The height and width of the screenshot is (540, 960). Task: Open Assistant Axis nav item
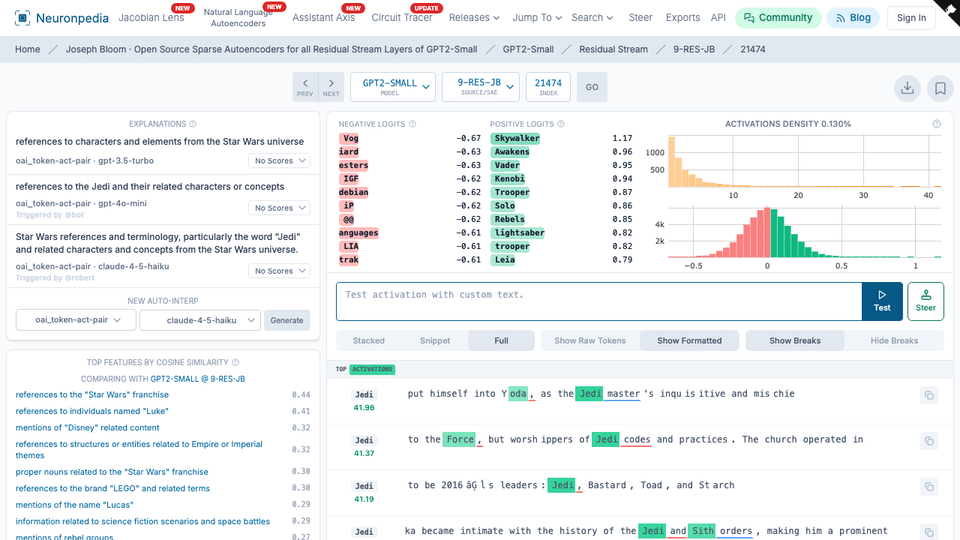tap(323, 18)
